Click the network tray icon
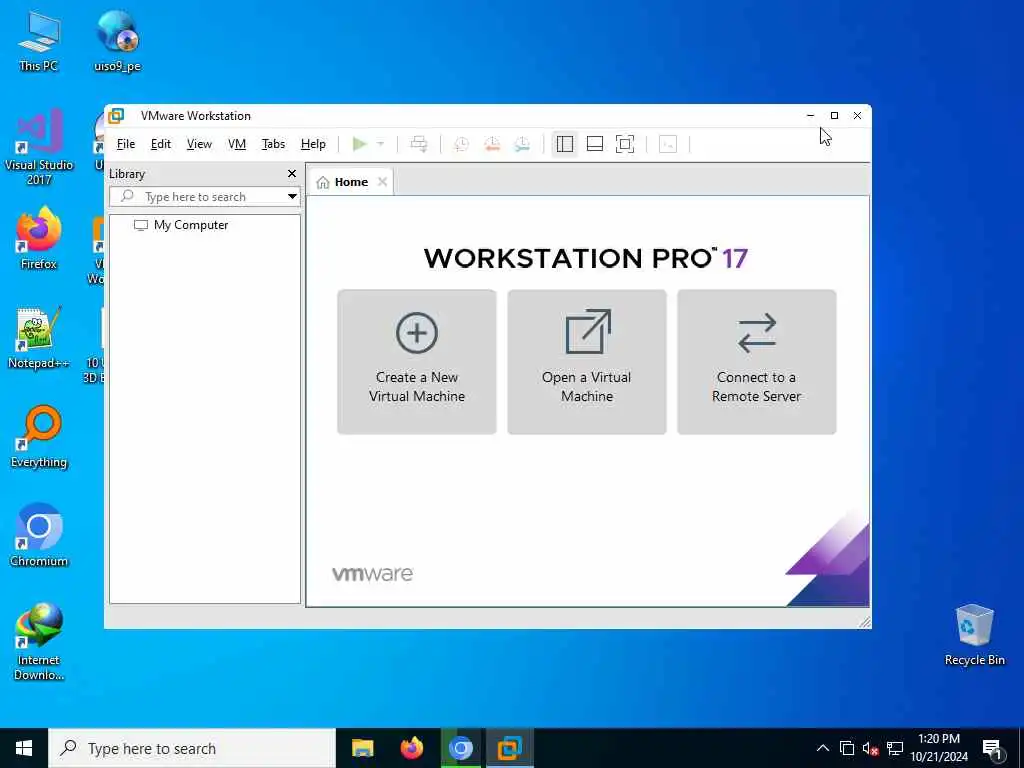This screenshot has height=768, width=1024. coord(895,748)
